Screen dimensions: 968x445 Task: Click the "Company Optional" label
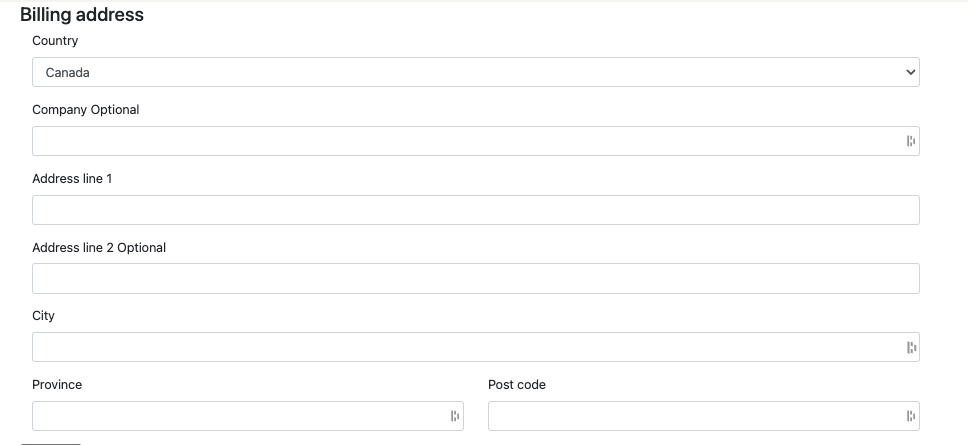[x=86, y=110]
